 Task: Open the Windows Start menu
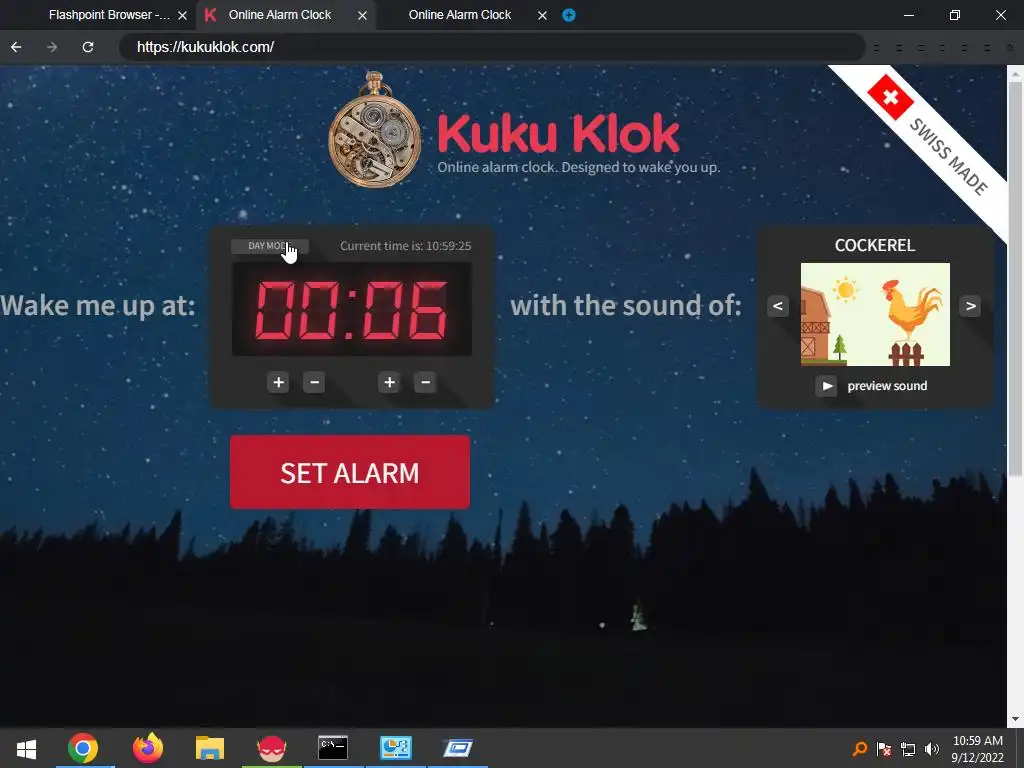(26, 748)
